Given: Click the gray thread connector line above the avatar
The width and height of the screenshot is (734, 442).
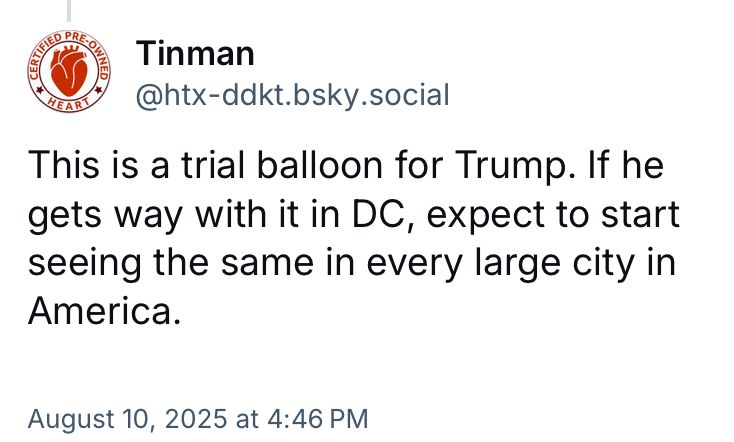Looking at the screenshot, I should tap(69, 11).
